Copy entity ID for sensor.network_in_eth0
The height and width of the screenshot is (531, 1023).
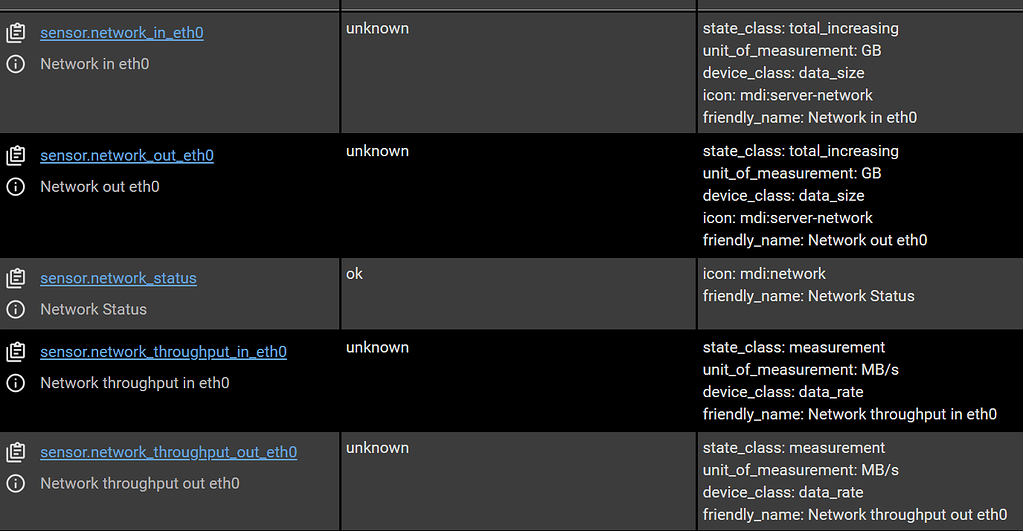(16, 33)
